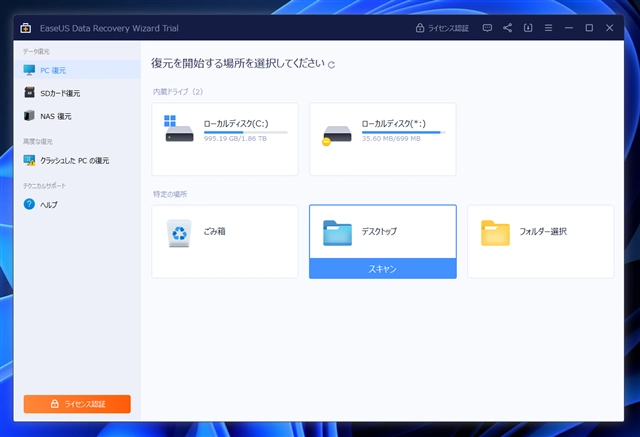Select the ごみ箱 location card
This screenshot has height=437, width=640.
225,242
